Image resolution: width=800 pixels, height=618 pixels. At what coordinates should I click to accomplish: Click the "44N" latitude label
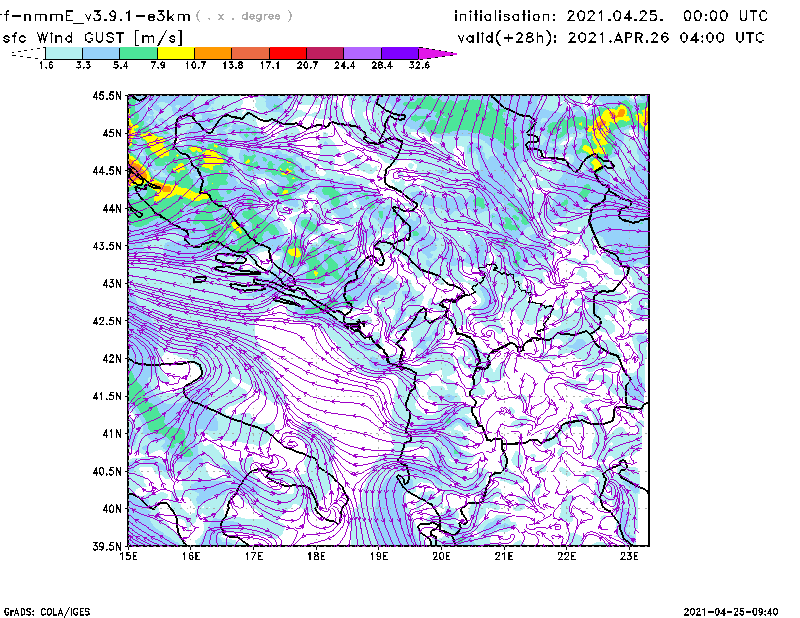tap(112, 208)
